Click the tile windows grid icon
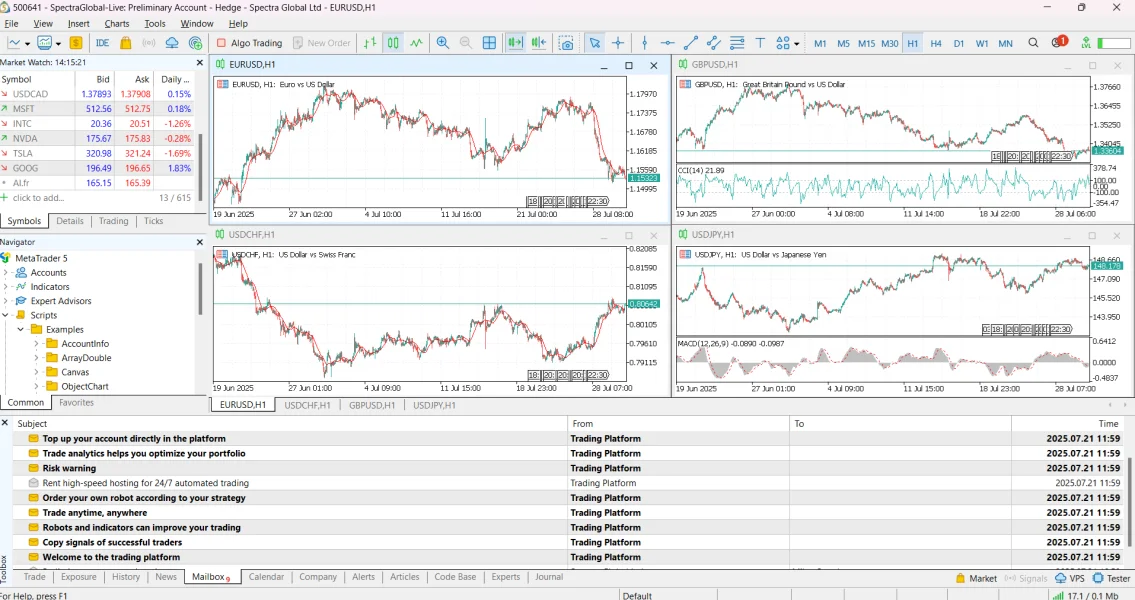 pos(489,43)
